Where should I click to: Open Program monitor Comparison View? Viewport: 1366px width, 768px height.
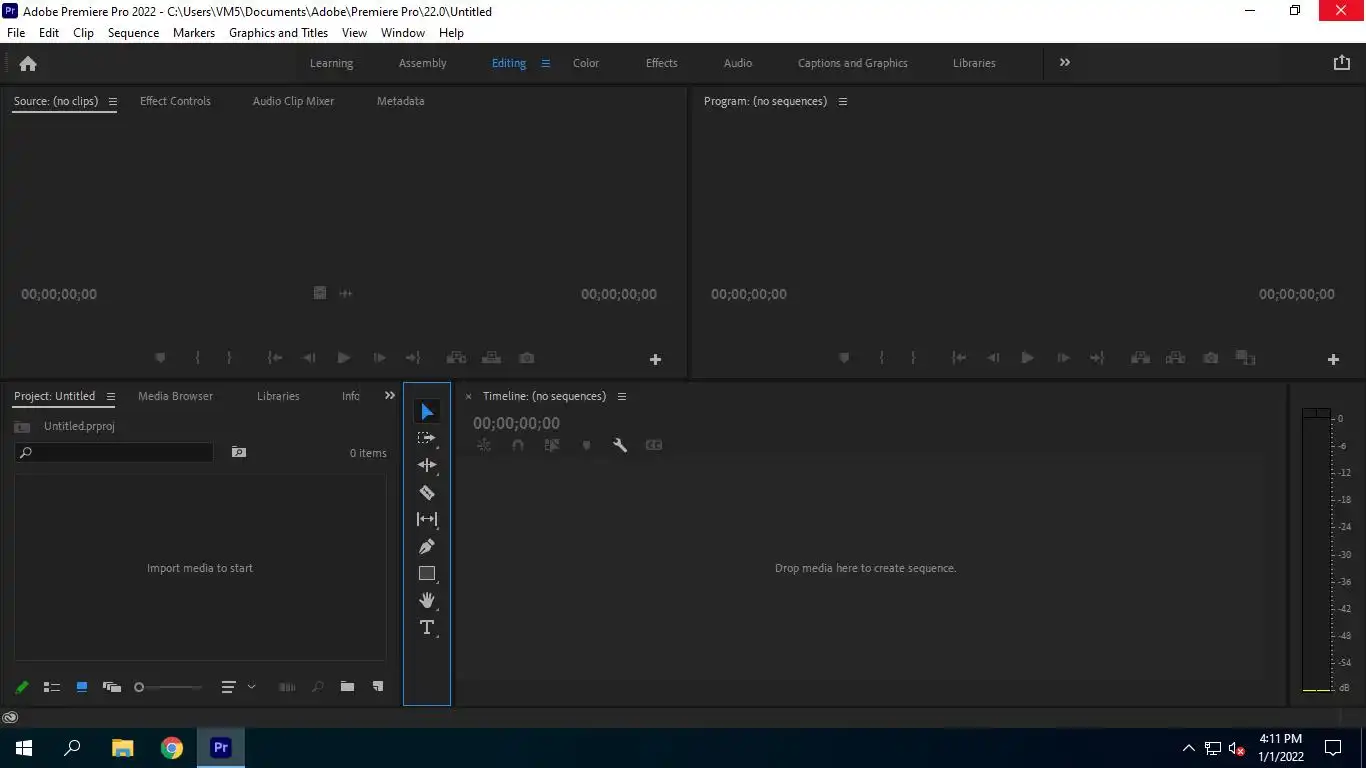pos(1245,358)
